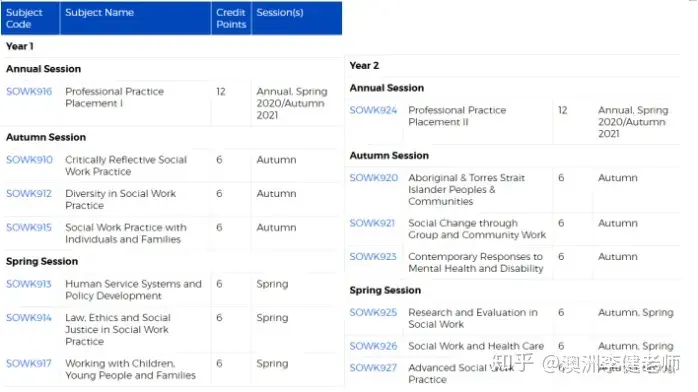This screenshot has height=392, width=698.
Task: Click the Subject Name column header
Action: pyautogui.click(x=135, y=18)
